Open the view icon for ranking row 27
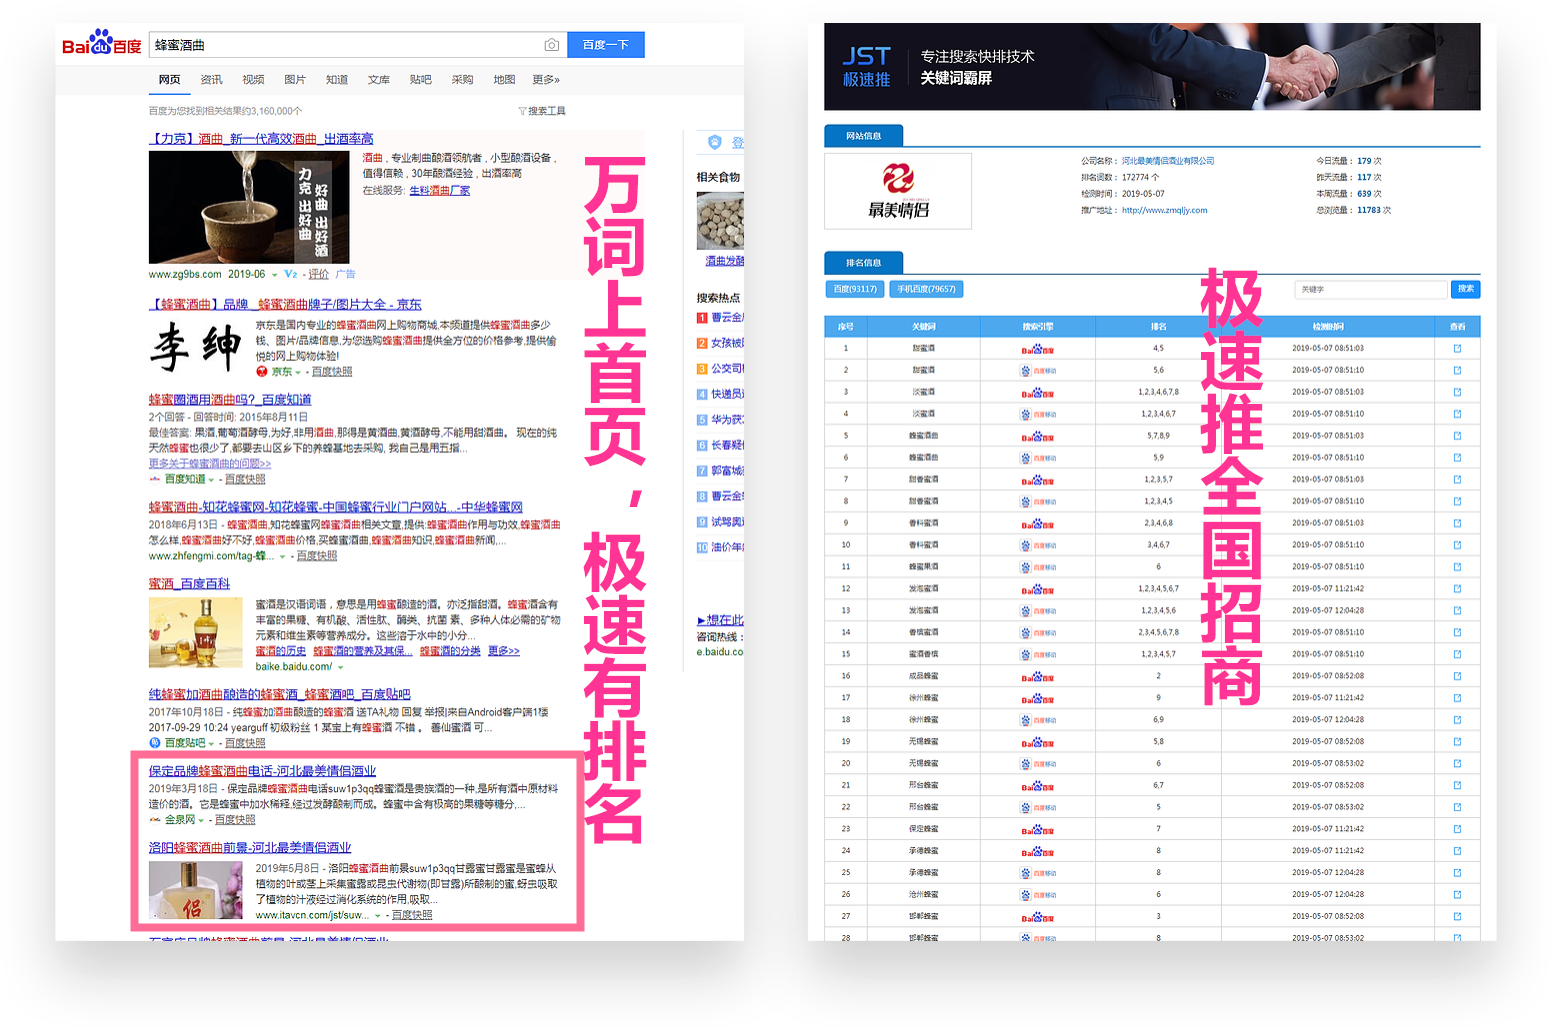Image resolution: width=1552 pixels, height=1028 pixels. click(1457, 916)
